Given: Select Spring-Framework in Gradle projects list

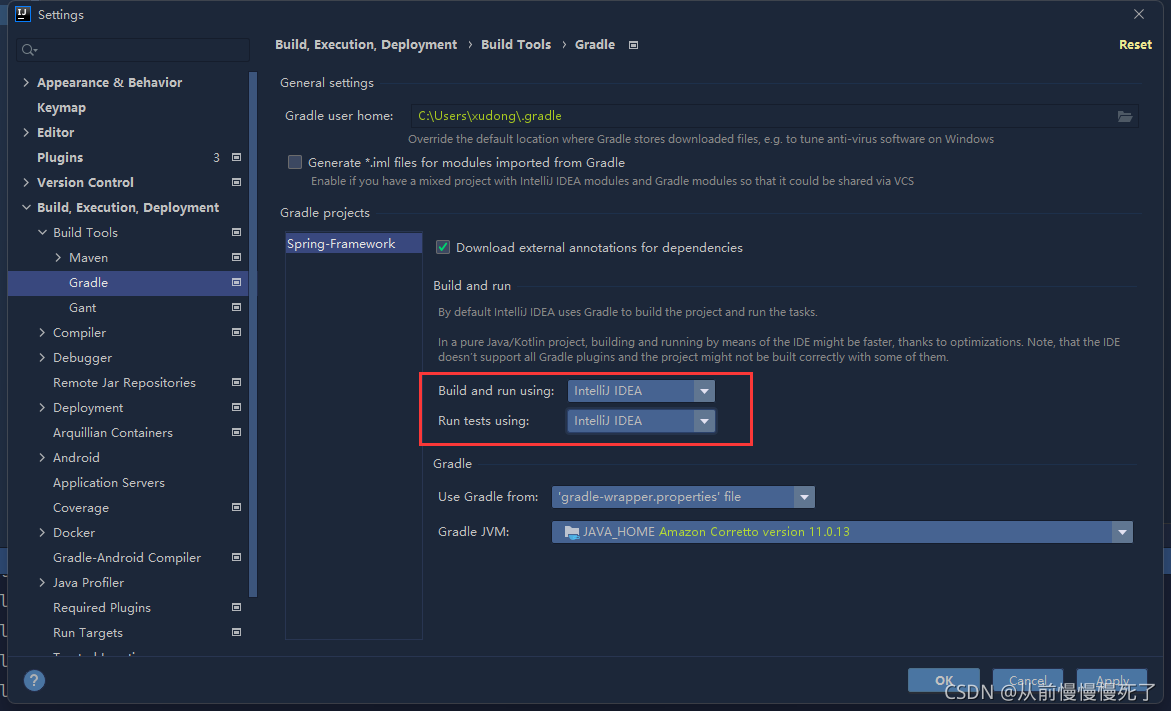Looking at the screenshot, I should pyautogui.click(x=354, y=243).
